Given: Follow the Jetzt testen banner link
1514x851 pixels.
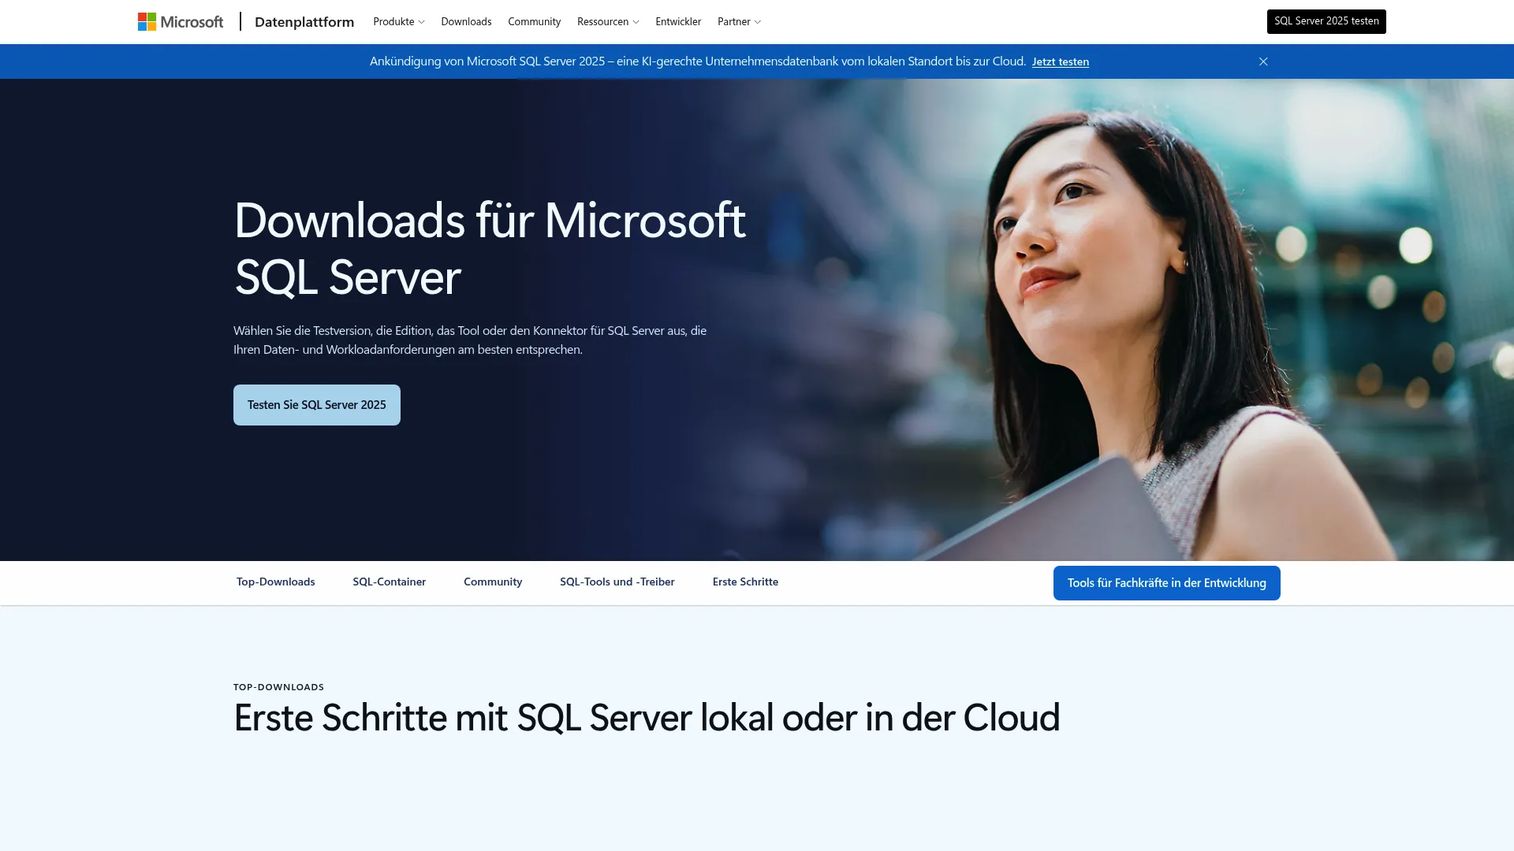Looking at the screenshot, I should [1060, 62].
